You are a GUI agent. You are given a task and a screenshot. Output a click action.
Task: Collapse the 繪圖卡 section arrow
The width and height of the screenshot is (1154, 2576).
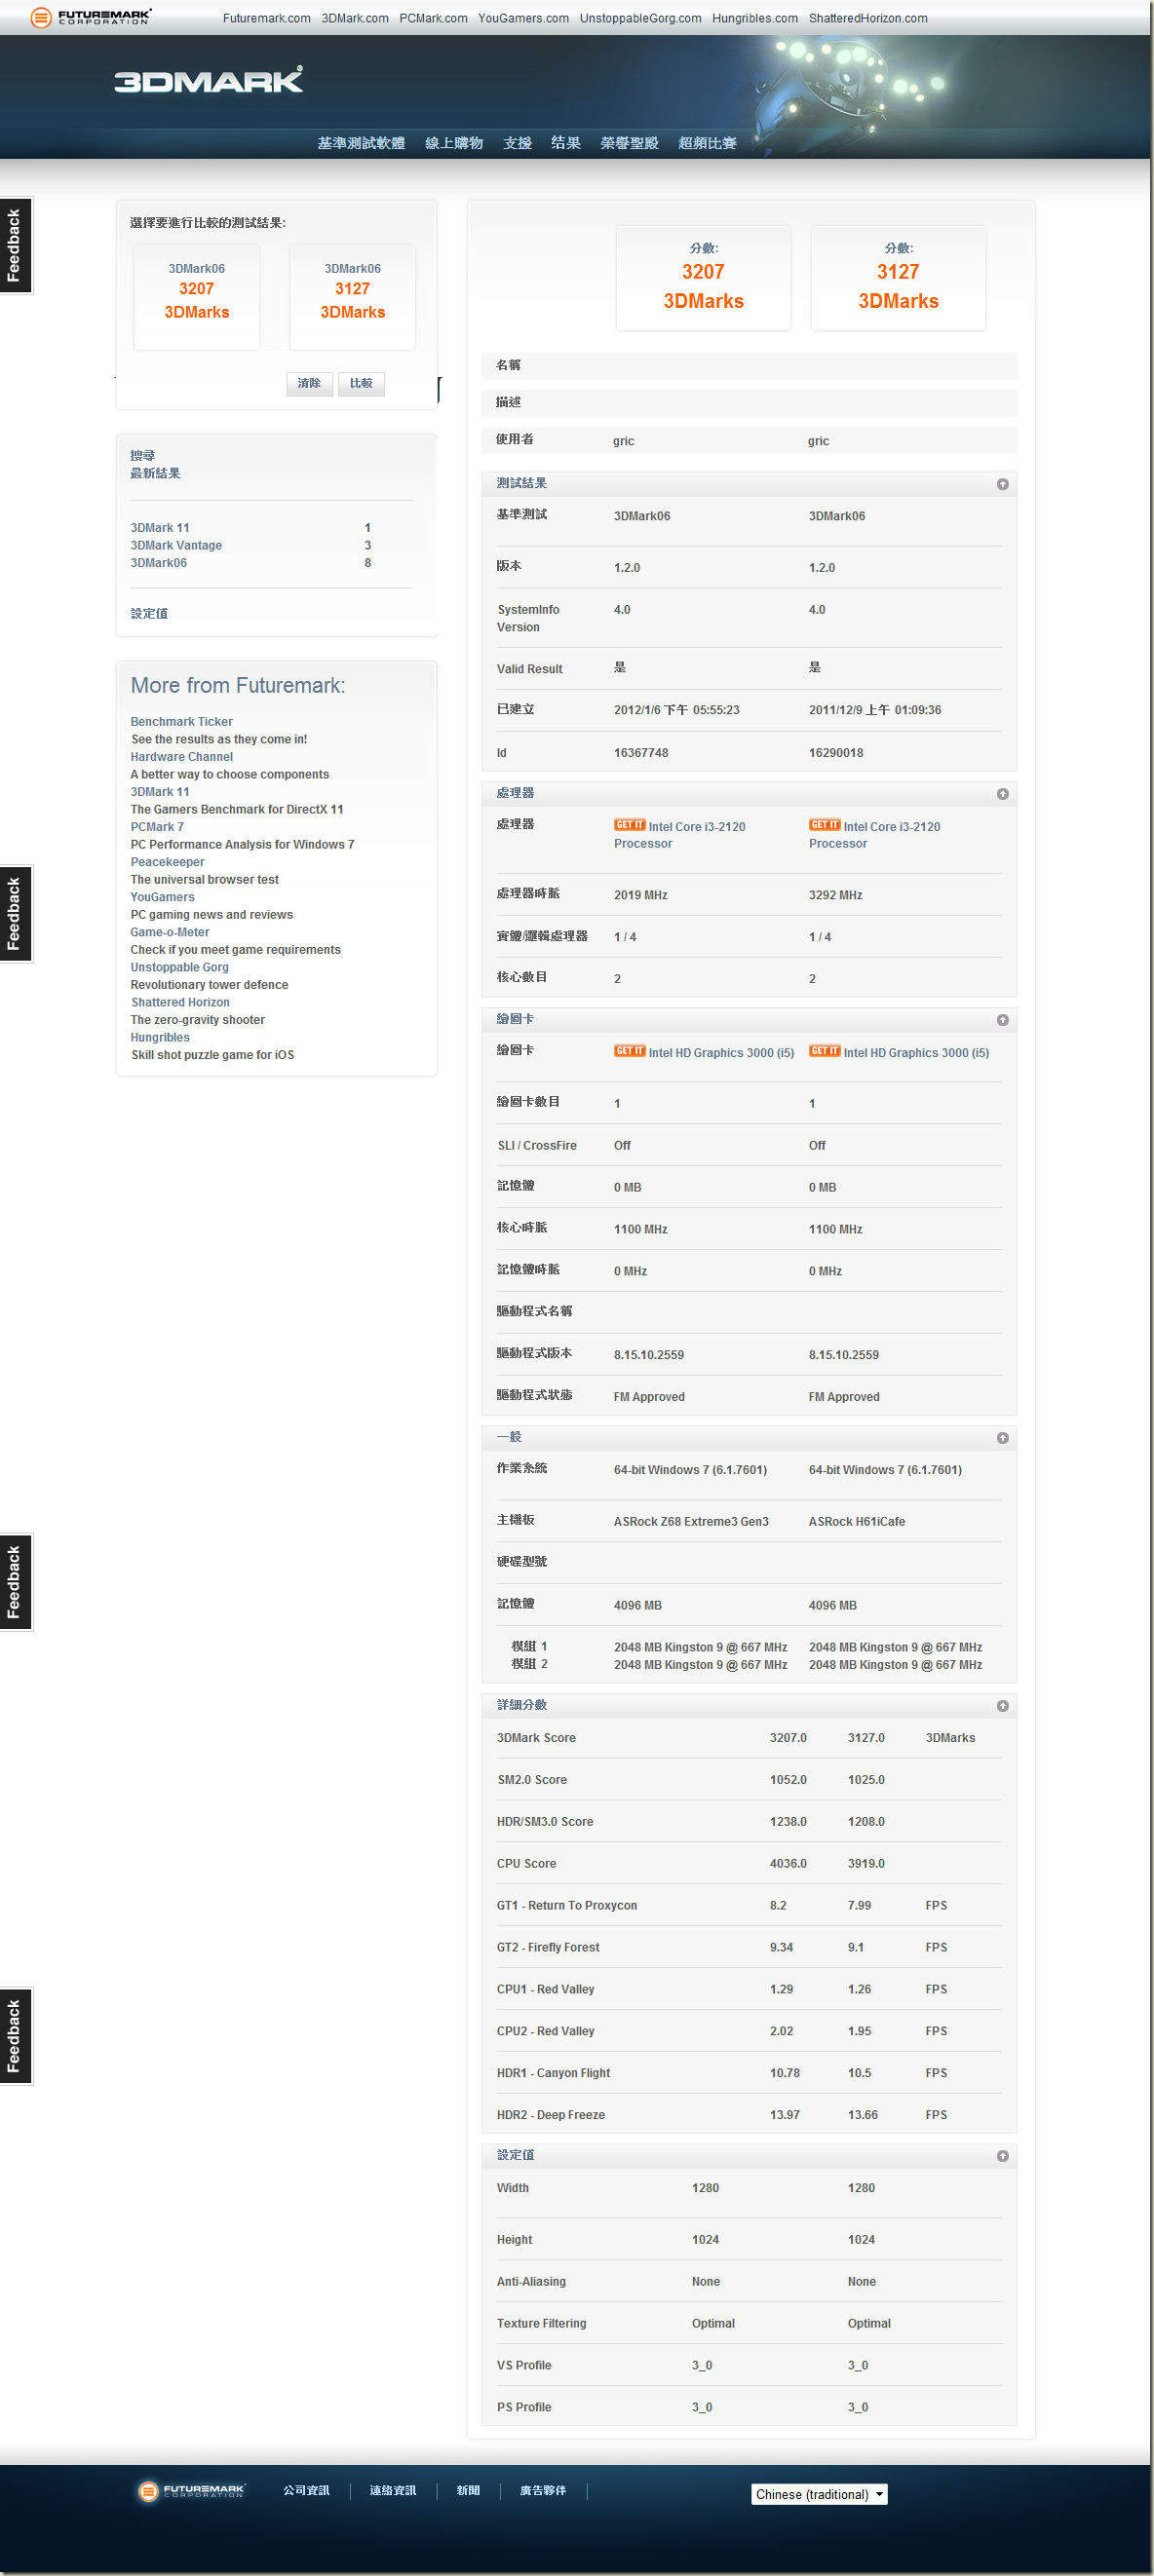click(x=1002, y=1020)
